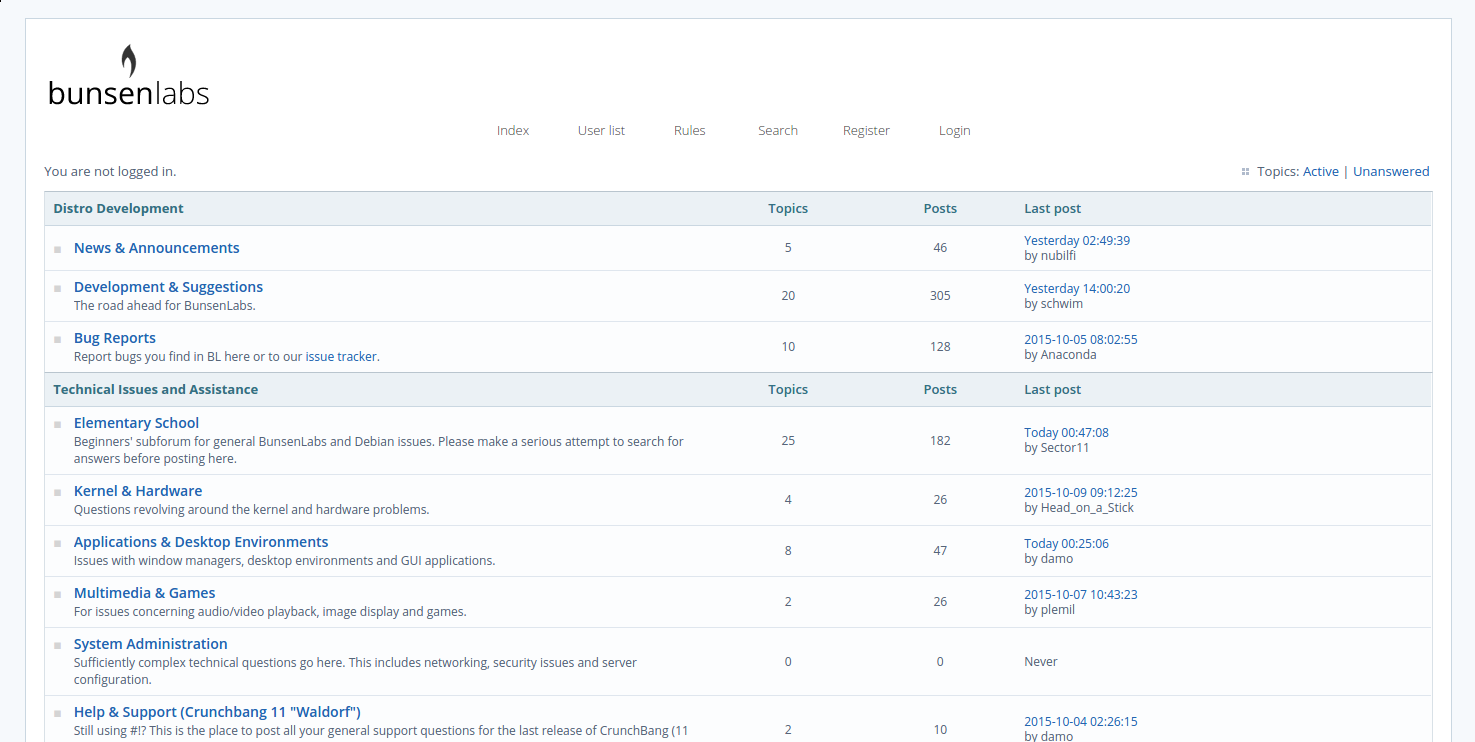Open the Index navigation item

pyautogui.click(x=513, y=130)
